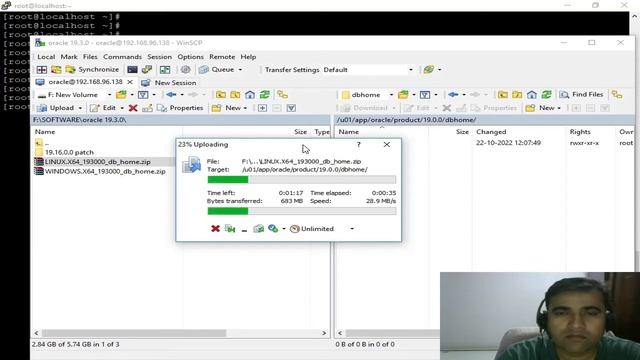
Task: Move the transfer to background queue
Action: click(258, 229)
